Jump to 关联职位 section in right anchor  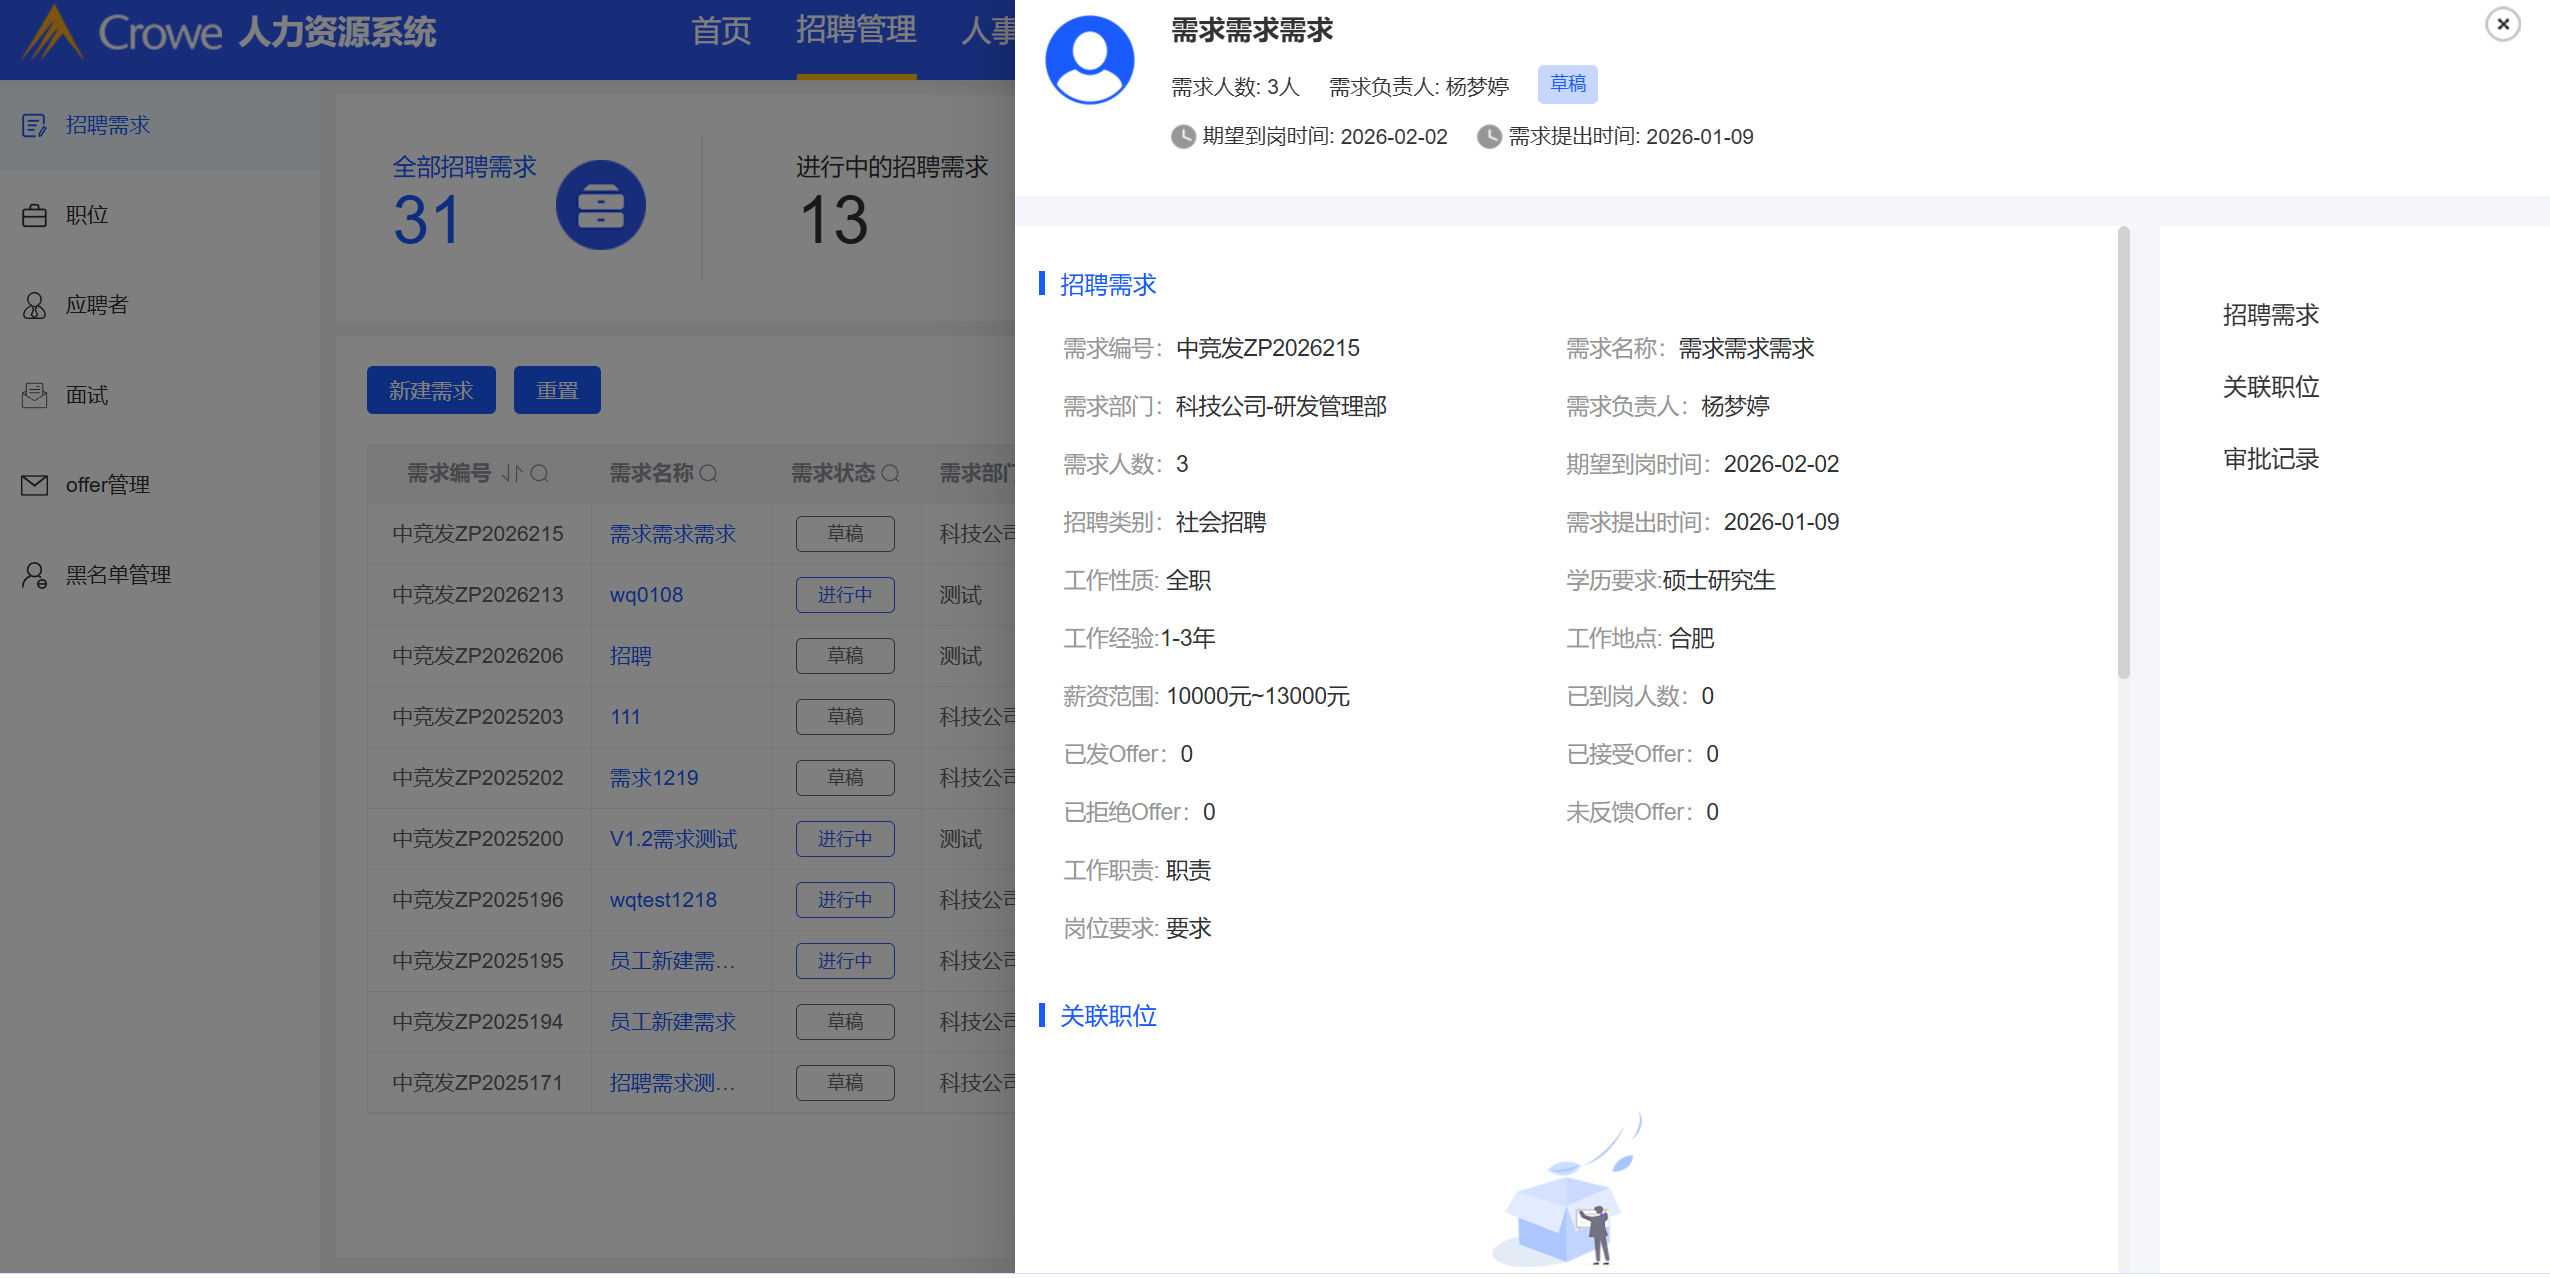click(x=2270, y=387)
